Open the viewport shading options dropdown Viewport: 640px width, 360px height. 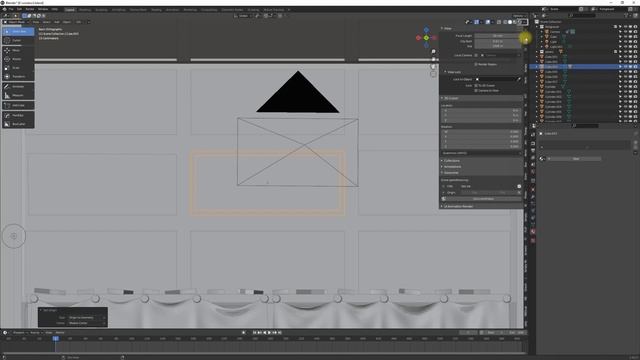click(x=524, y=22)
